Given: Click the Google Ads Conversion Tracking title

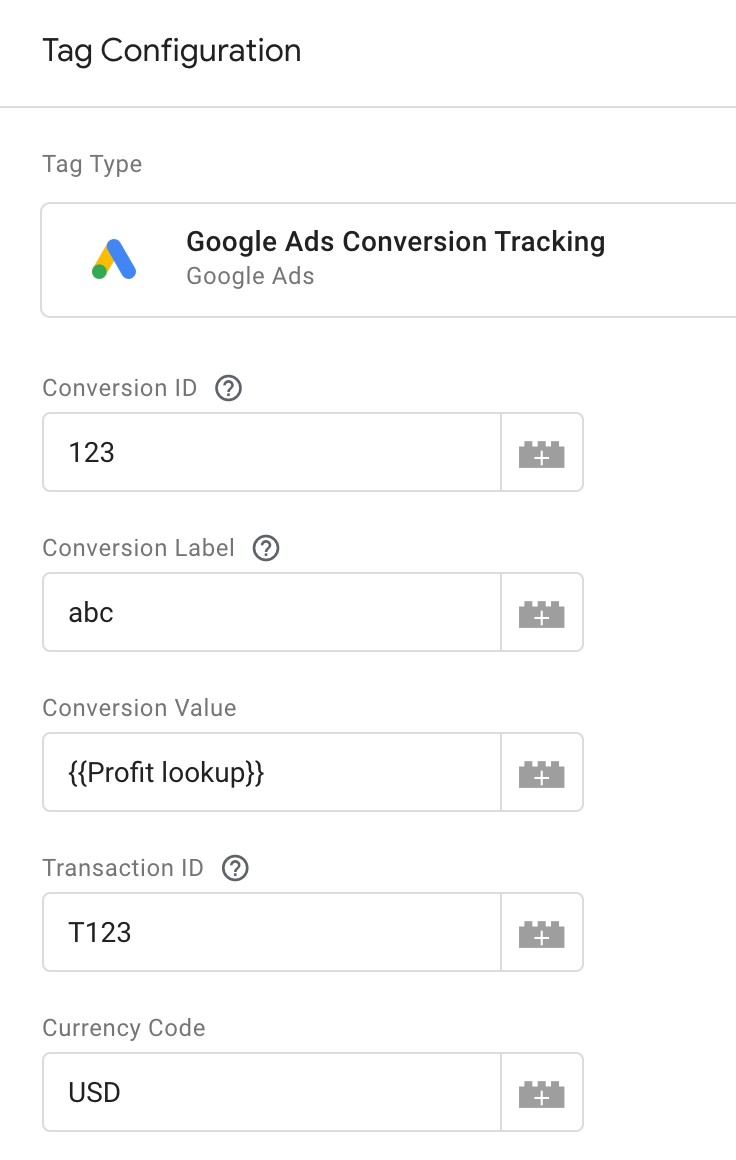Looking at the screenshot, I should pyautogui.click(x=395, y=242).
